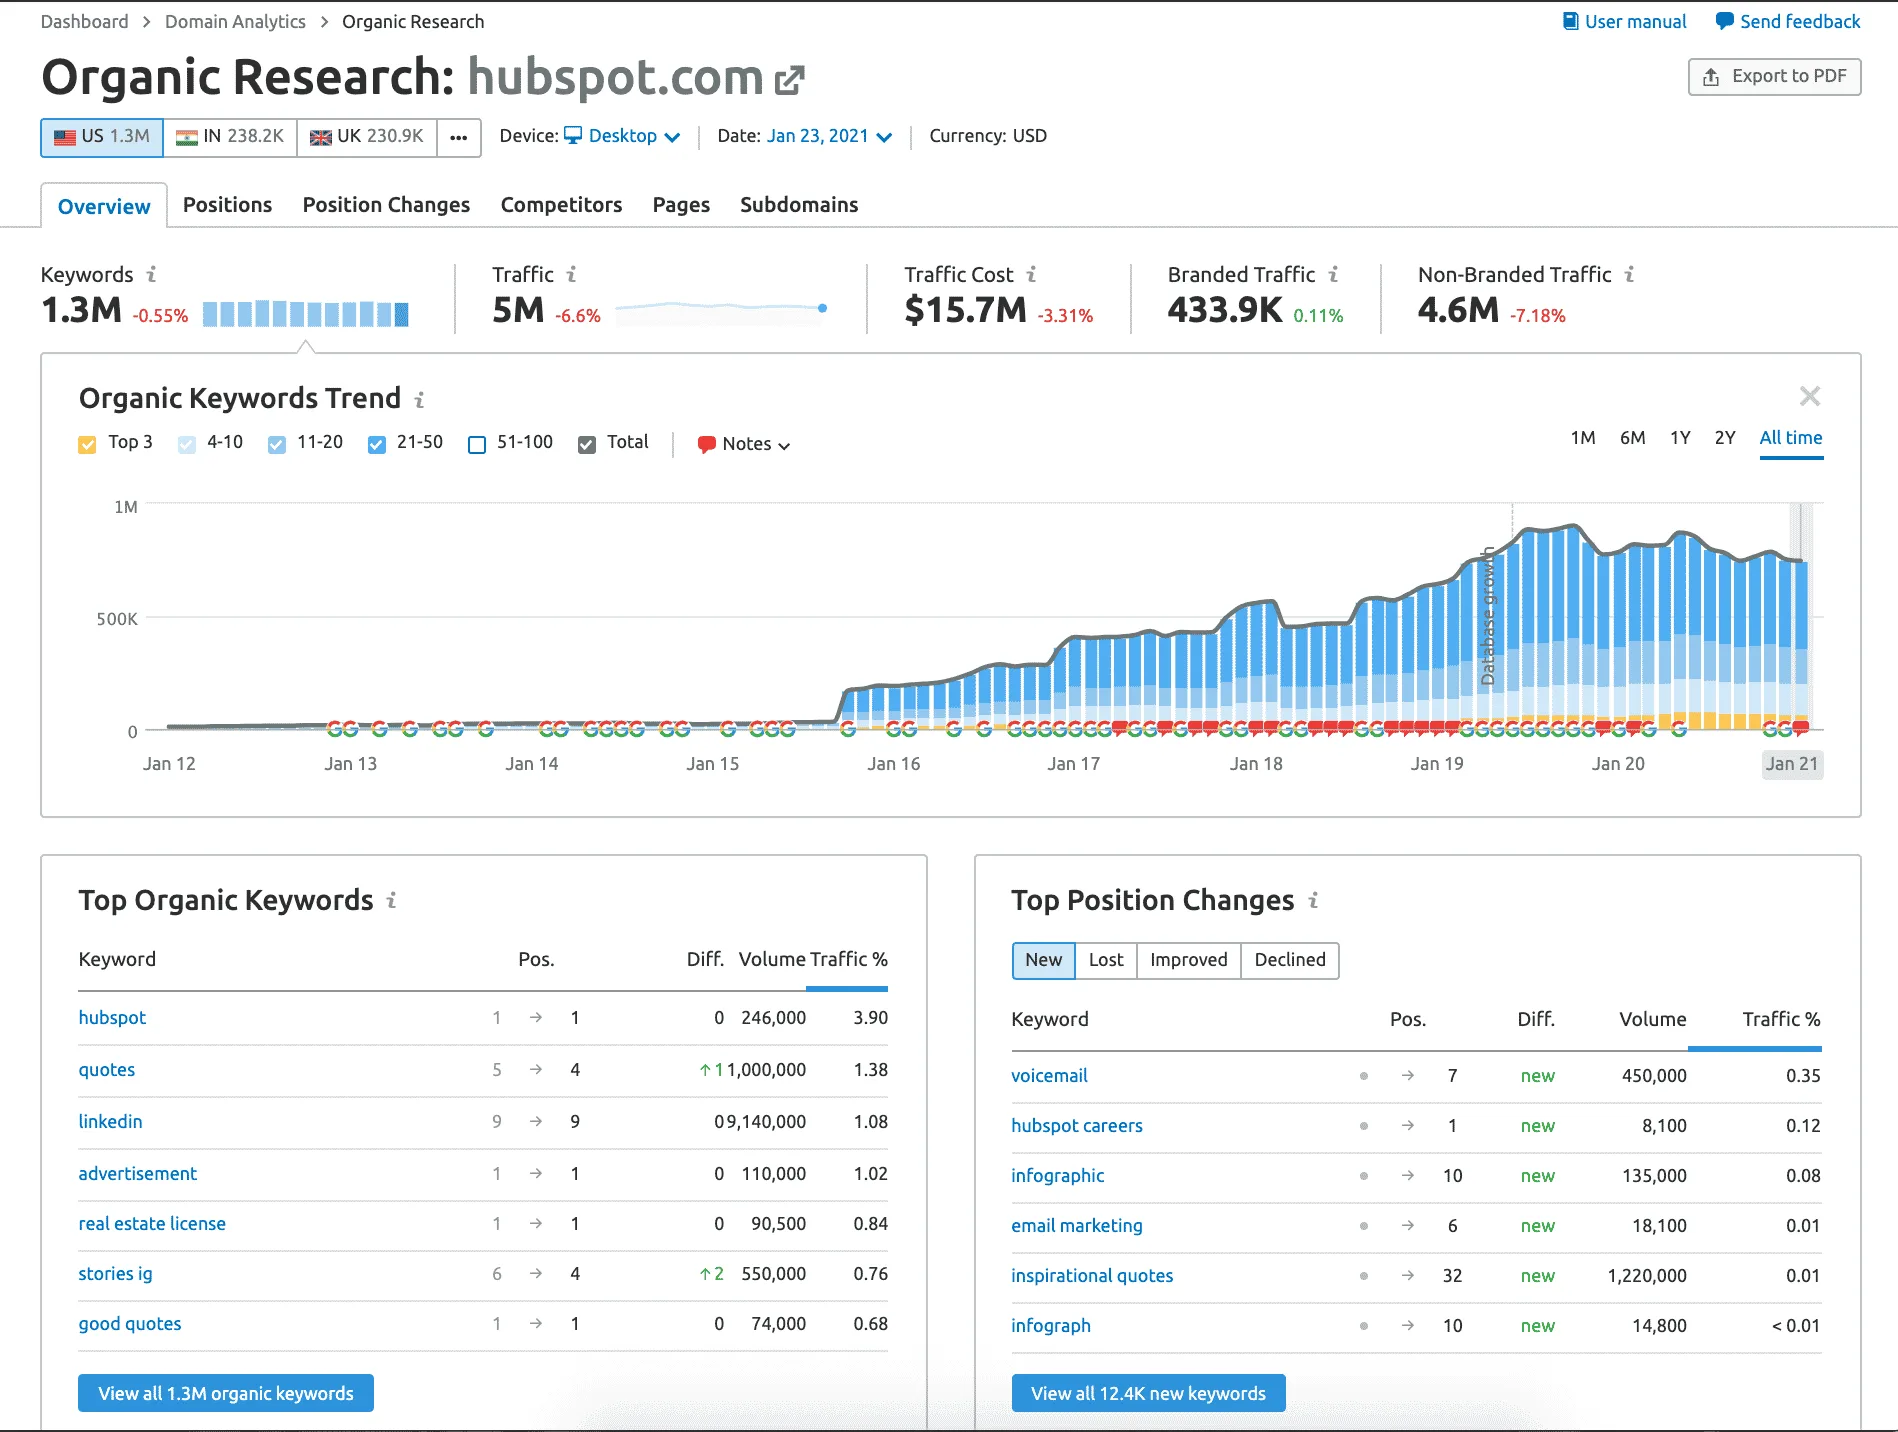The width and height of the screenshot is (1898, 1432).
Task: Select the 1M time range
Action: (x=1583, y=438)
